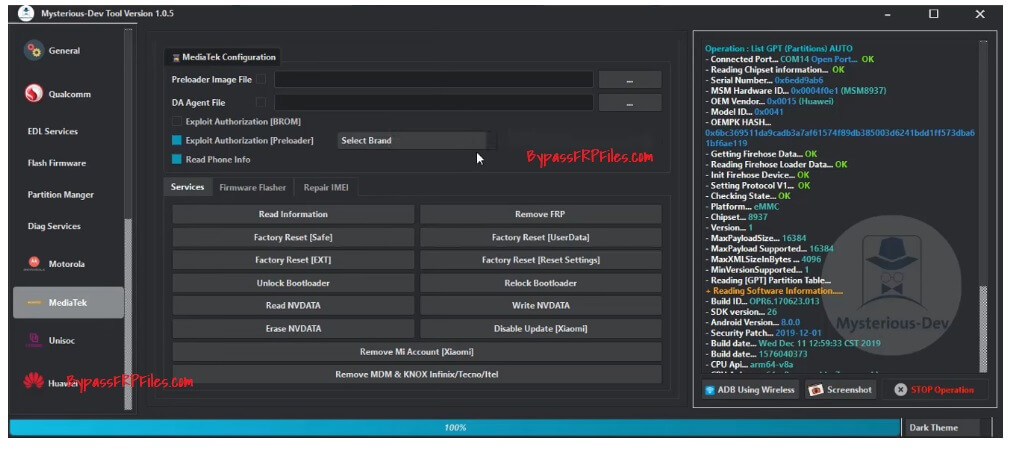Click the "Build ID... OPR6.170623.013" line
This screenshot has width=1016, height=449.
[763, 301]
